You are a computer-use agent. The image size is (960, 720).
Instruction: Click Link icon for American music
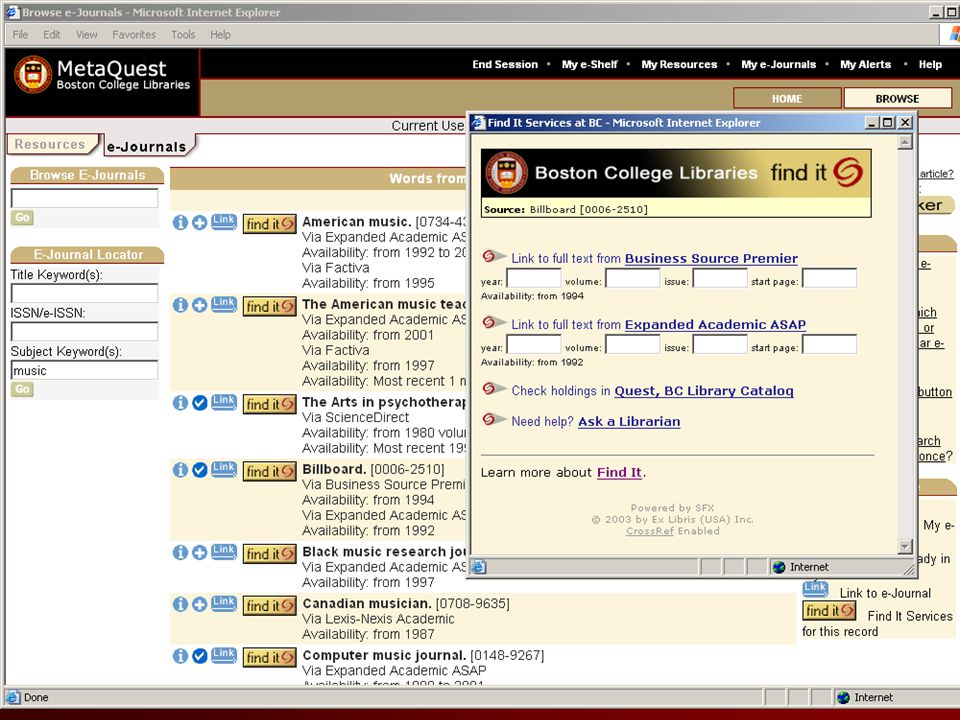coord(224,221)
